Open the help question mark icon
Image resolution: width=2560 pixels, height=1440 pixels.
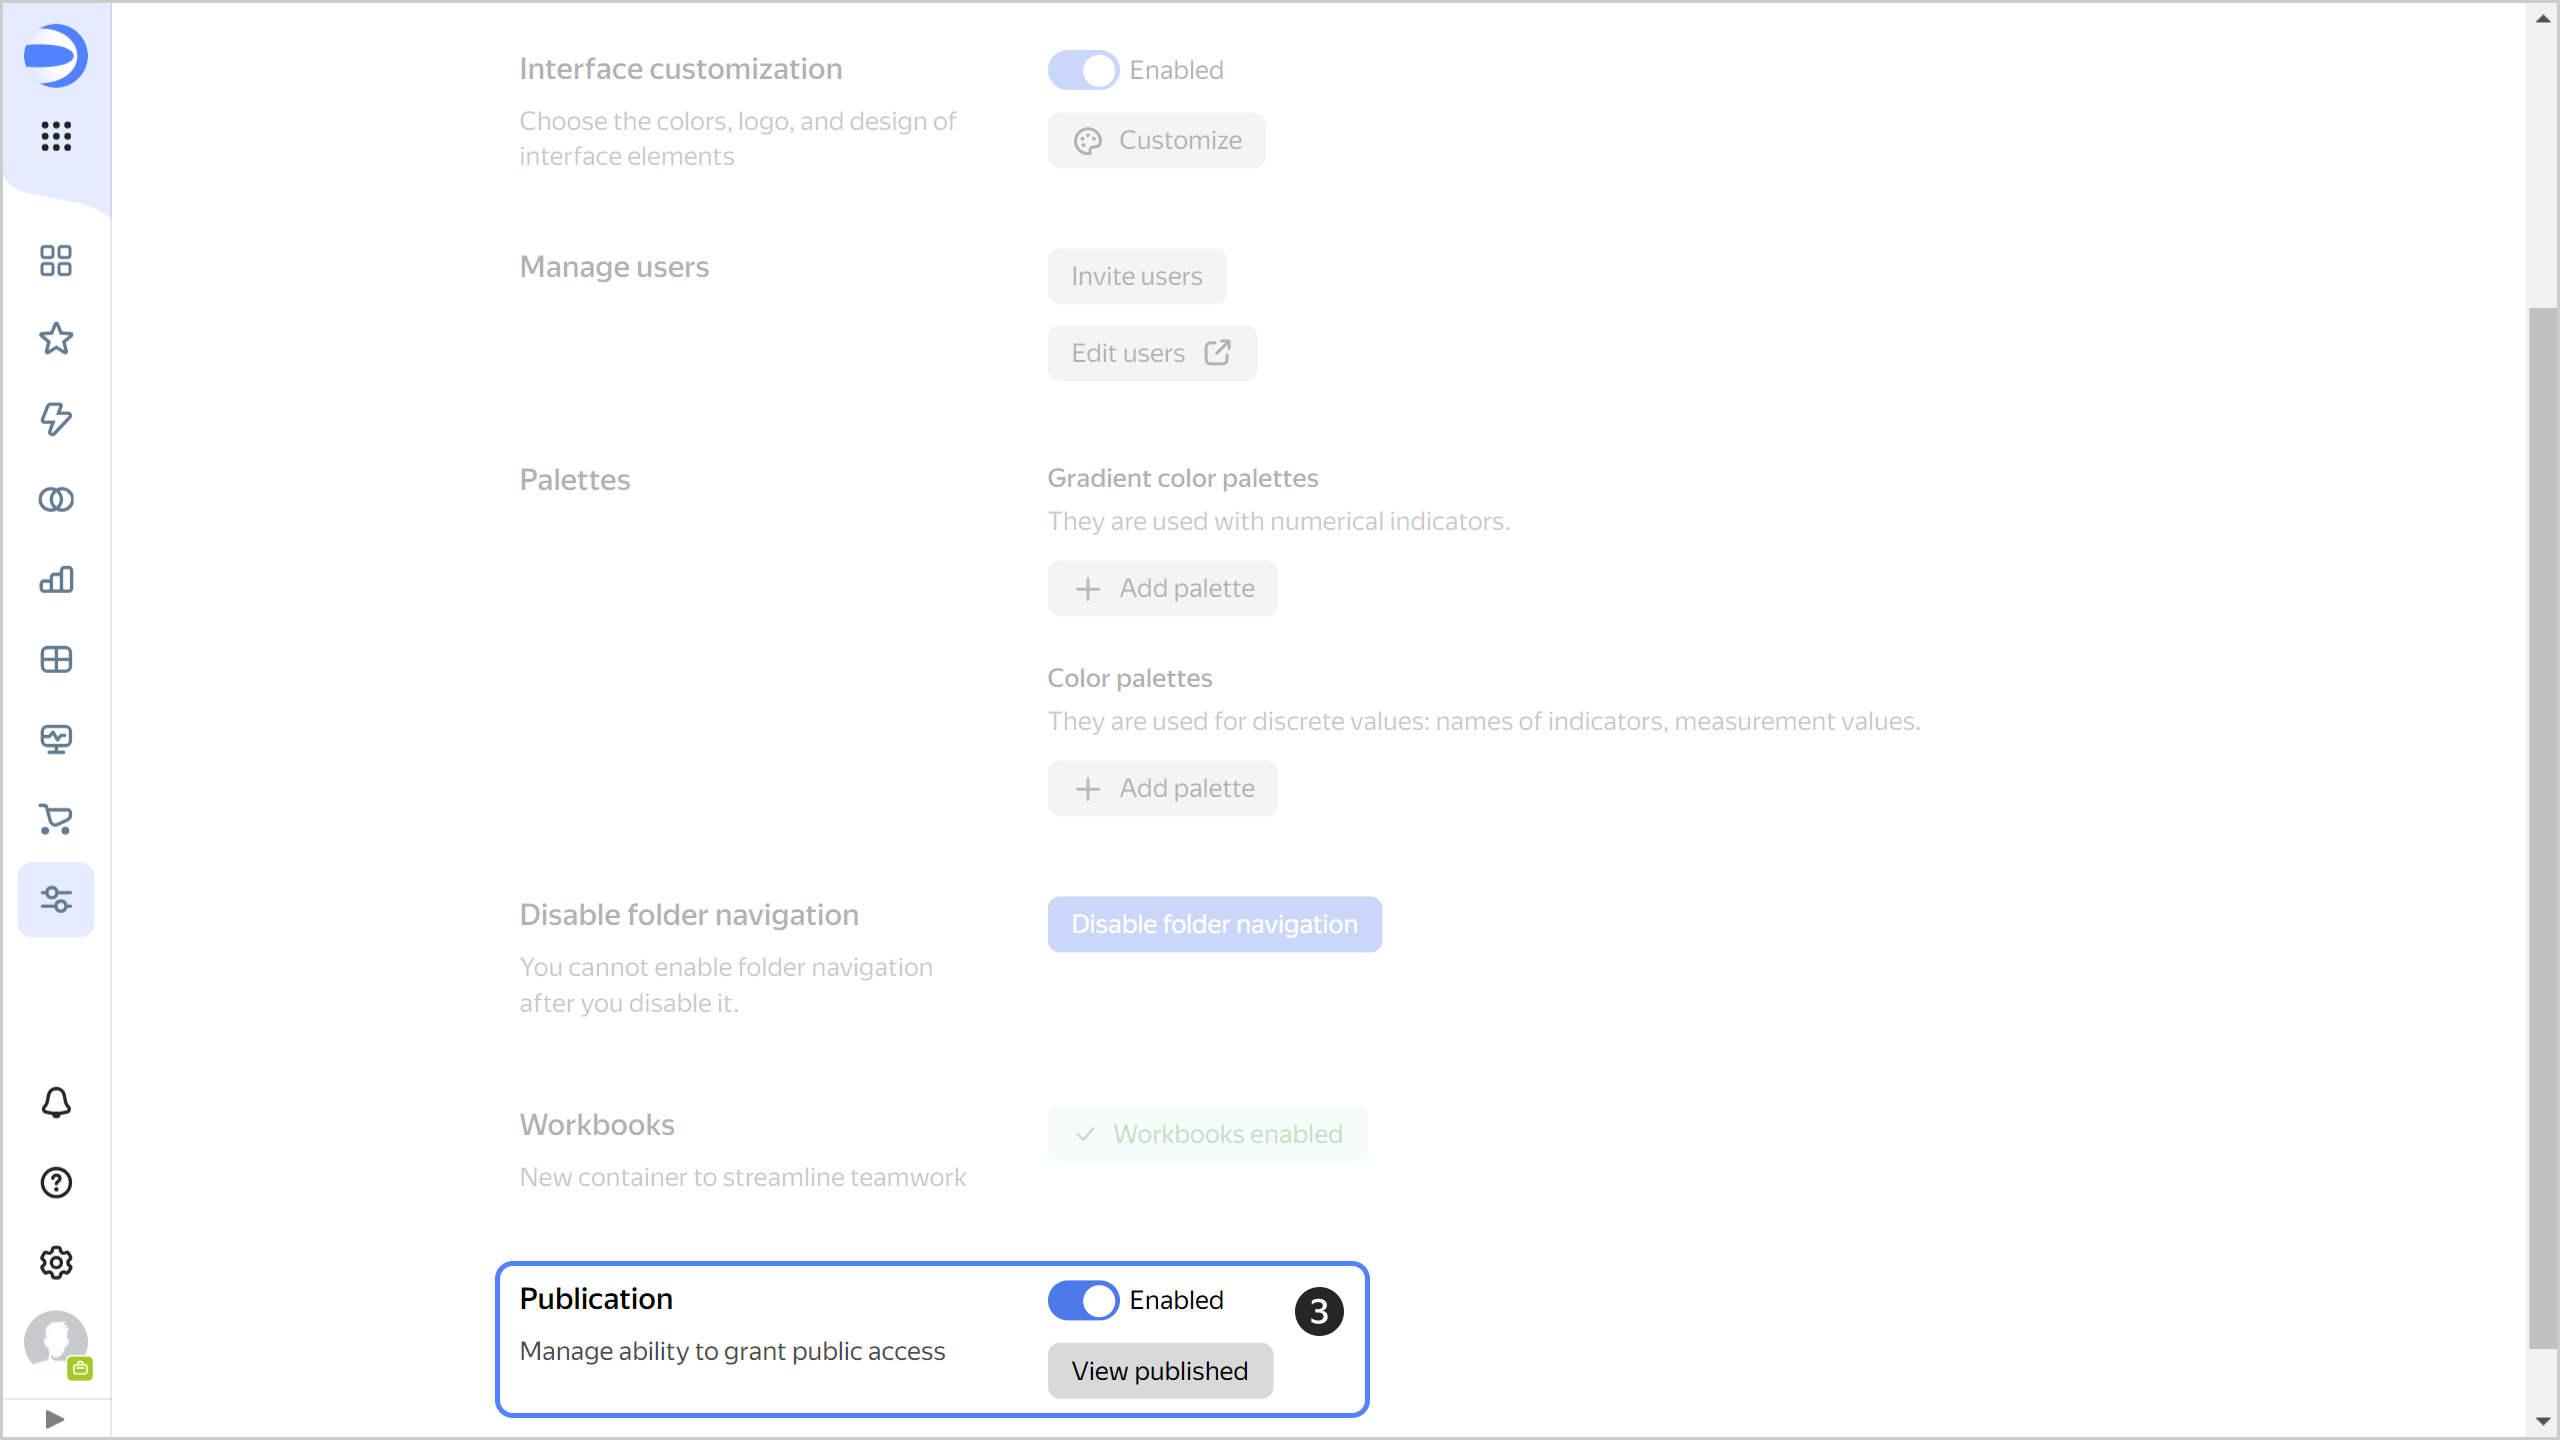pos(56,1183)
